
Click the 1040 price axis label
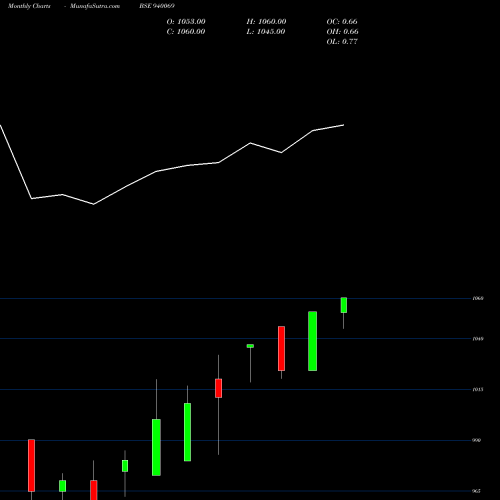coord(478,339)
